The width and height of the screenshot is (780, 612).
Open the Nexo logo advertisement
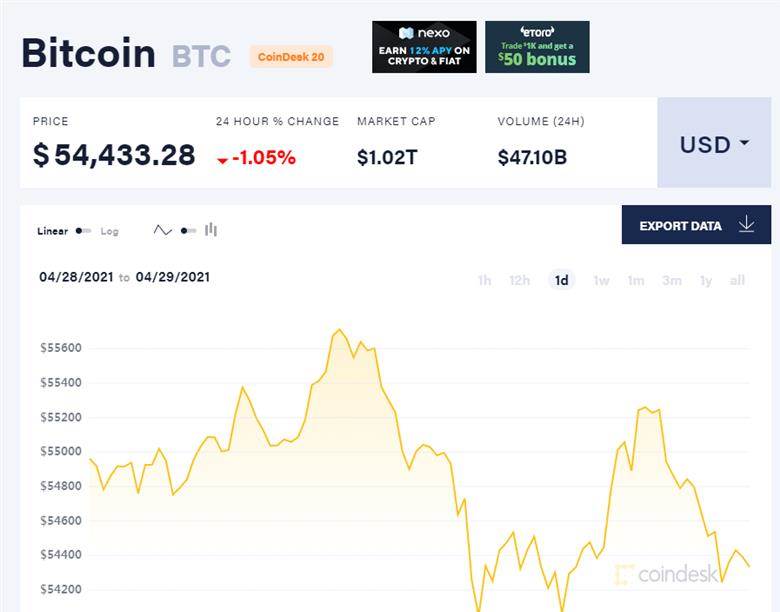pyautogui.click(x=424, y=47)
